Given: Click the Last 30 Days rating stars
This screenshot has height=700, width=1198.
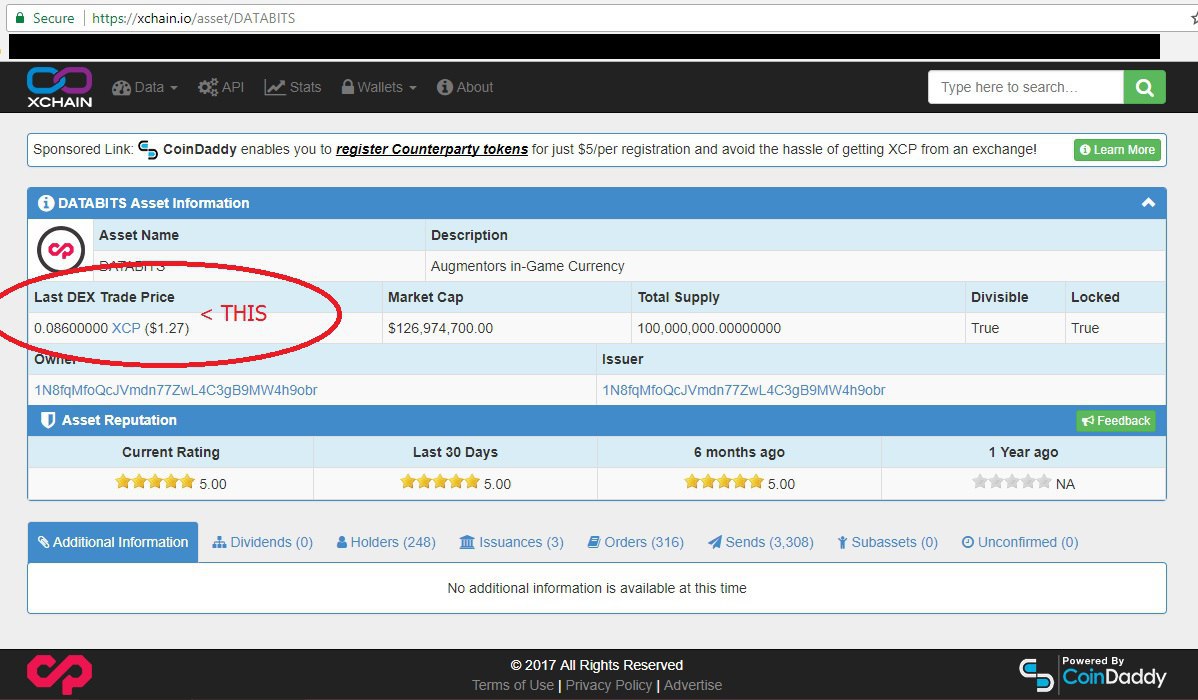Looking at the screenshot, I should click(440, 481).
